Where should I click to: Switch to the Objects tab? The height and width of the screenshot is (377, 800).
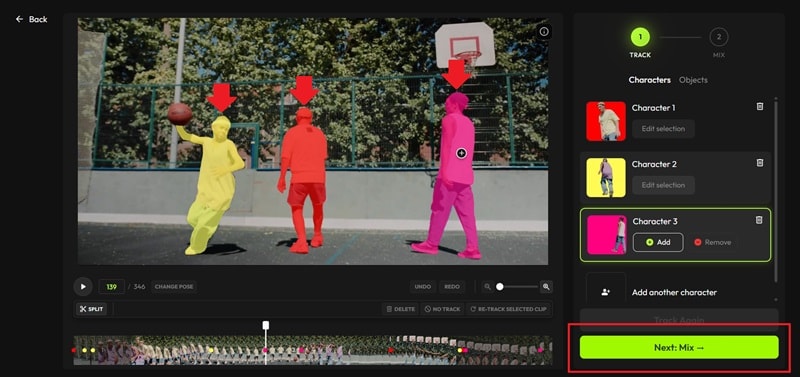coord(693,80)
